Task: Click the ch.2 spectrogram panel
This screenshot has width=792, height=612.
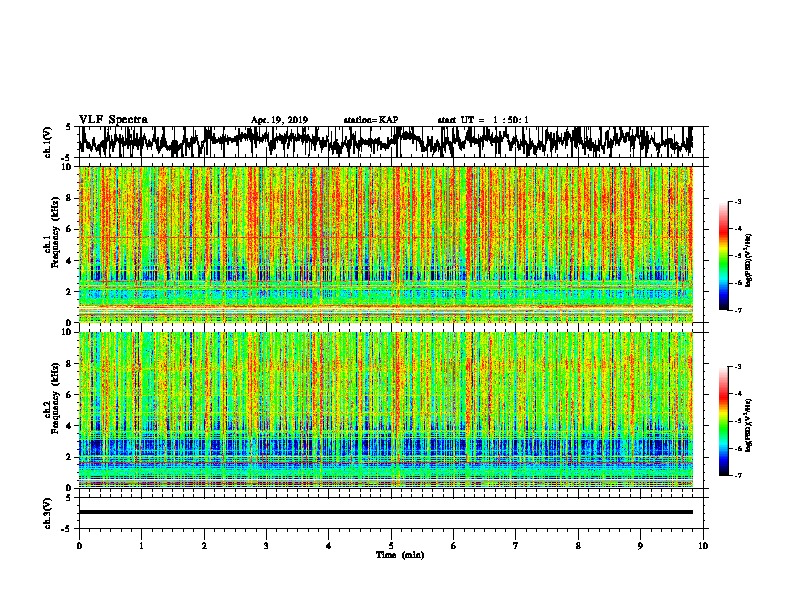Action: [x=386, y=410]
